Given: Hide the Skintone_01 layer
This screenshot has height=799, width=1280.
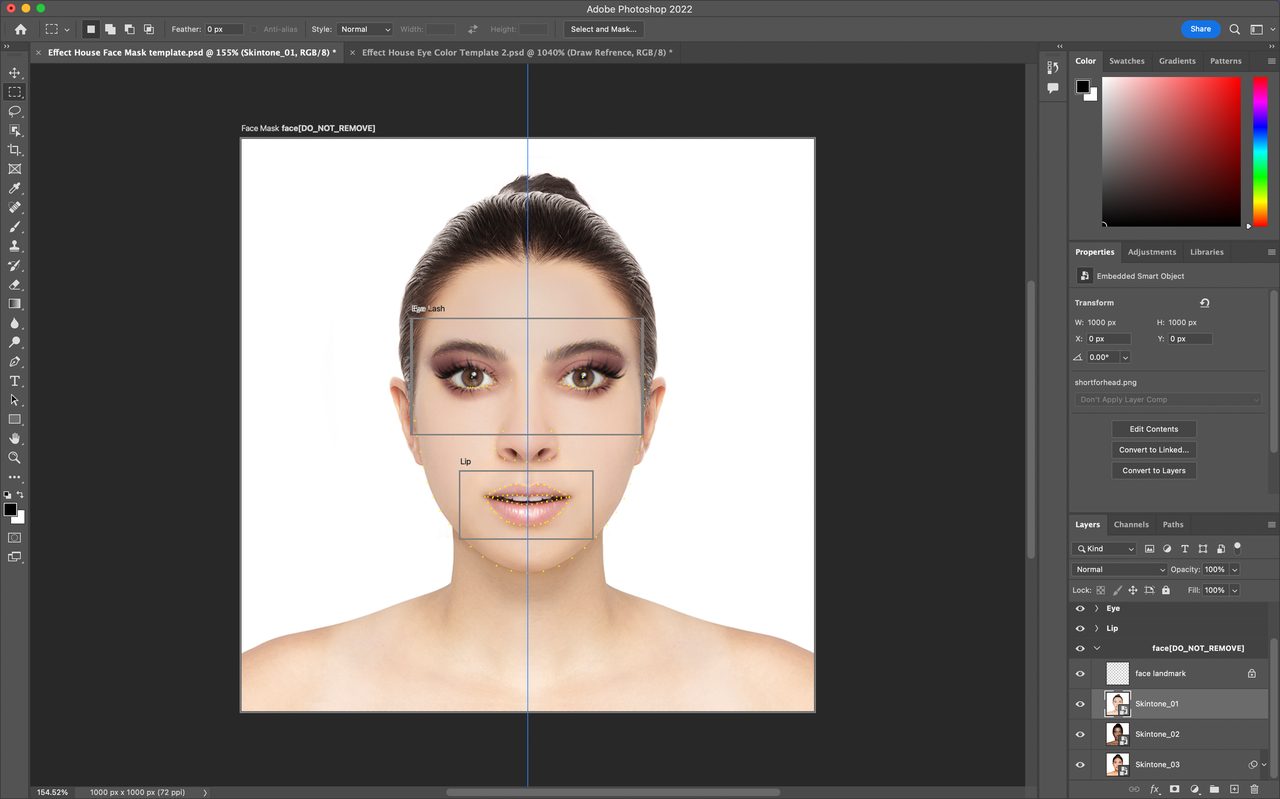Looking at the screenshot, I should click(x=1079, y=704).
